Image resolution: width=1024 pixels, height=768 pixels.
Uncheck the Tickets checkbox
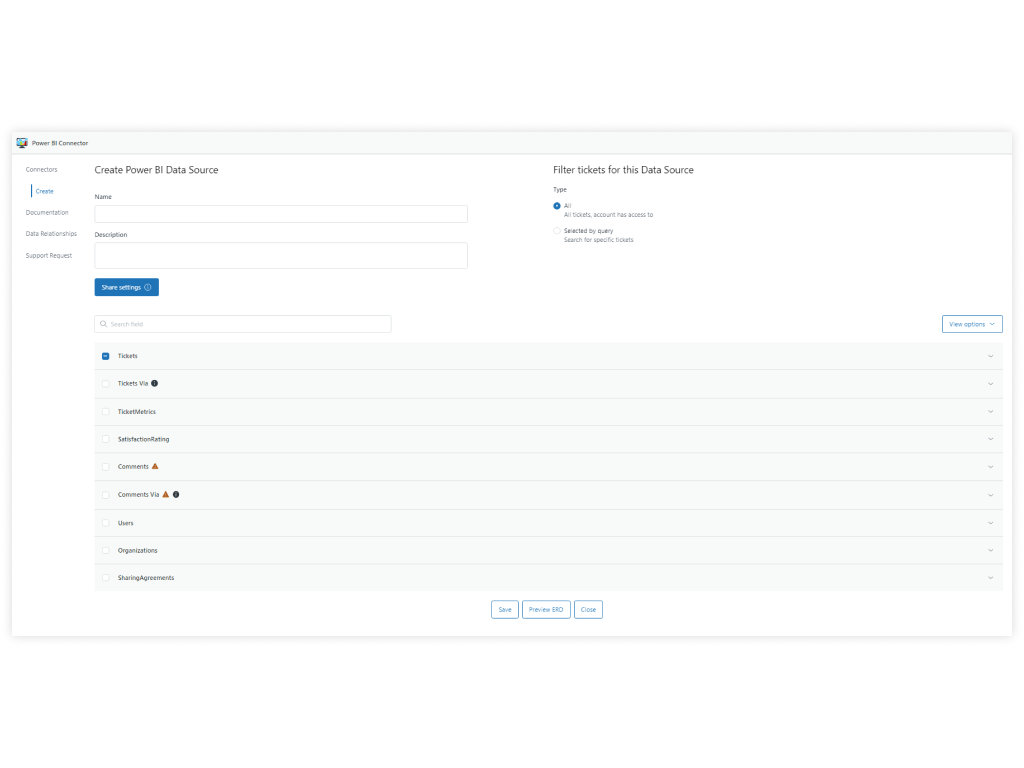point(105,355)
